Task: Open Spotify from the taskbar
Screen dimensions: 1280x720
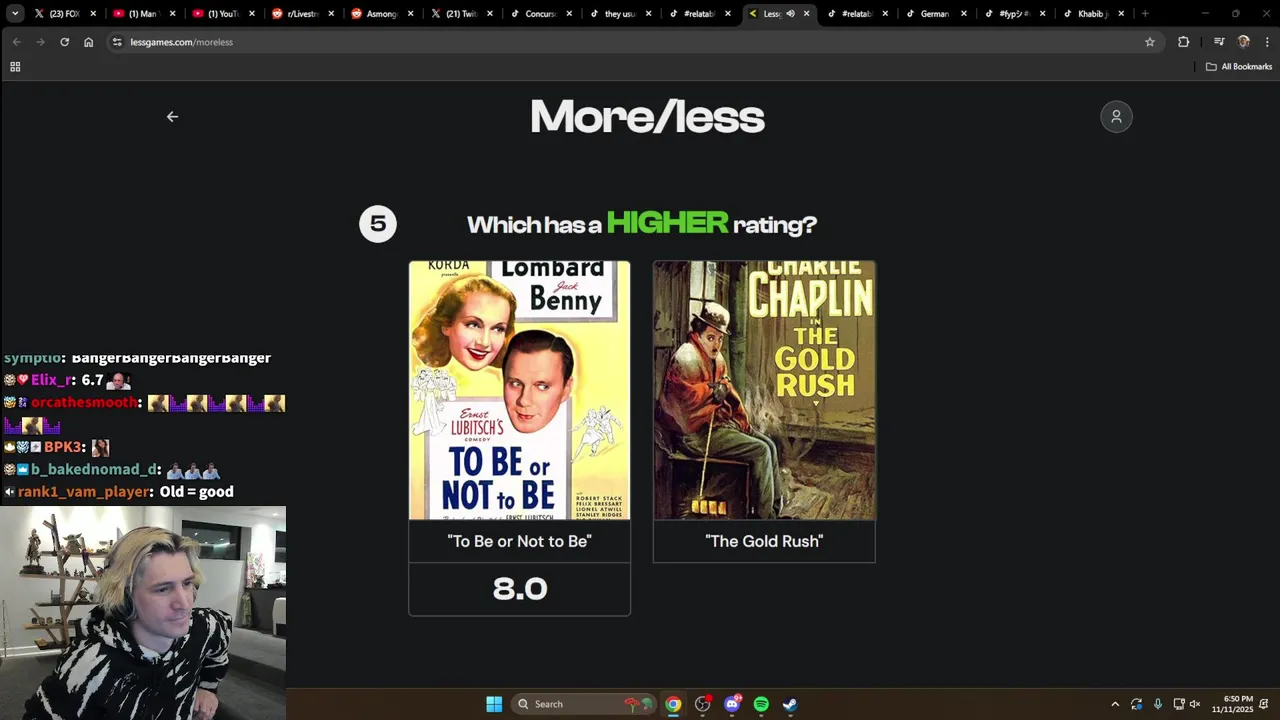Action: pos(761,704)
